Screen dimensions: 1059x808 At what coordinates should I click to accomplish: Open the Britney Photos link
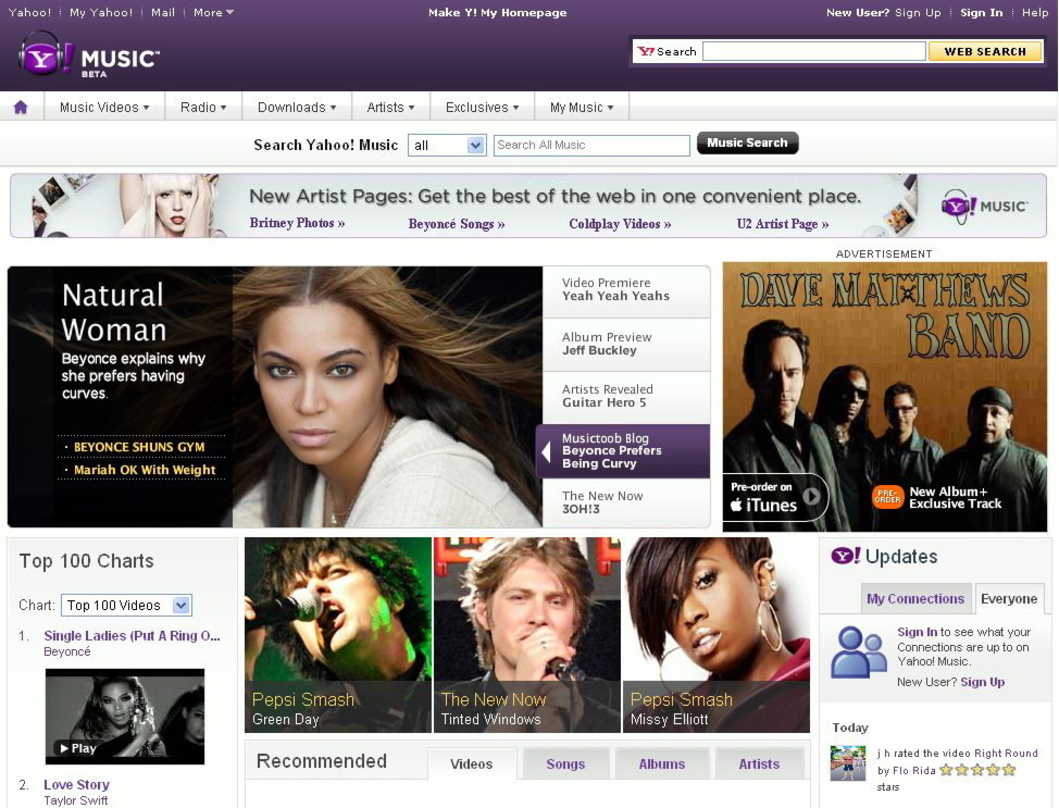(297, 223)
